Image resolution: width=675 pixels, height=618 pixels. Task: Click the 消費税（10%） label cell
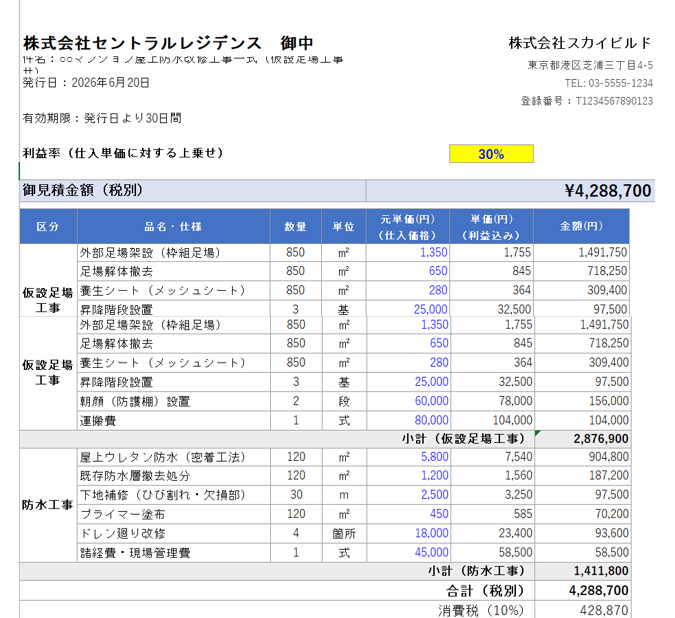[277, 610]
